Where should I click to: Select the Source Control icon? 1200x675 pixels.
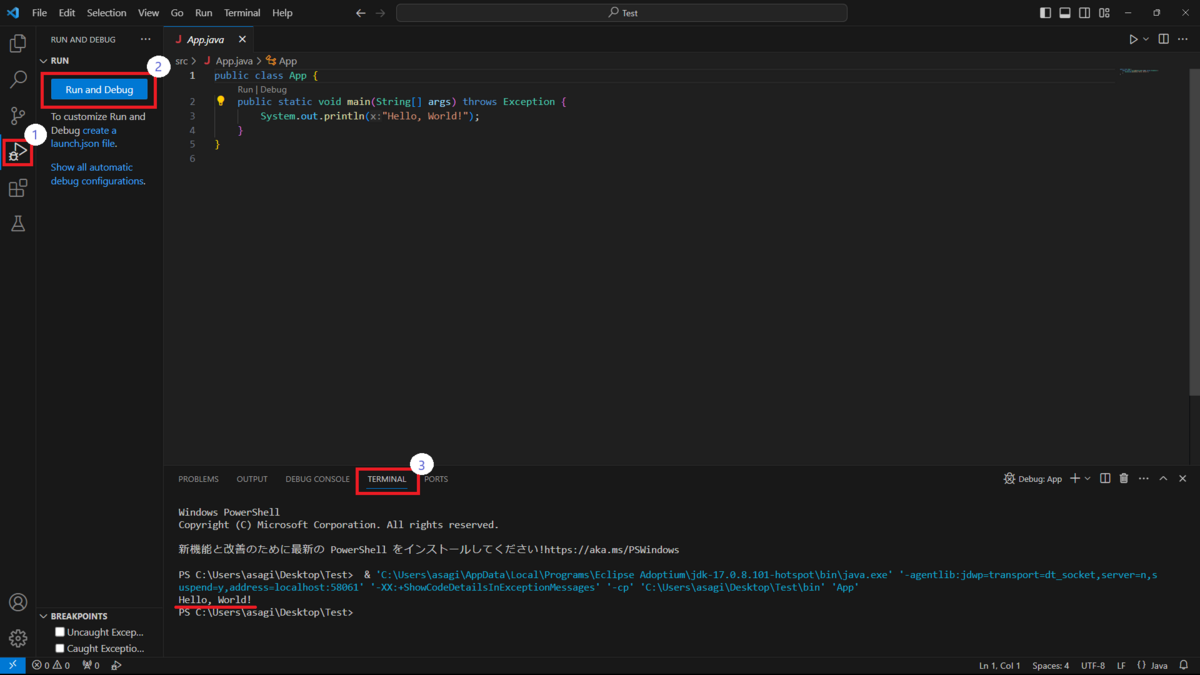(17, 115)
